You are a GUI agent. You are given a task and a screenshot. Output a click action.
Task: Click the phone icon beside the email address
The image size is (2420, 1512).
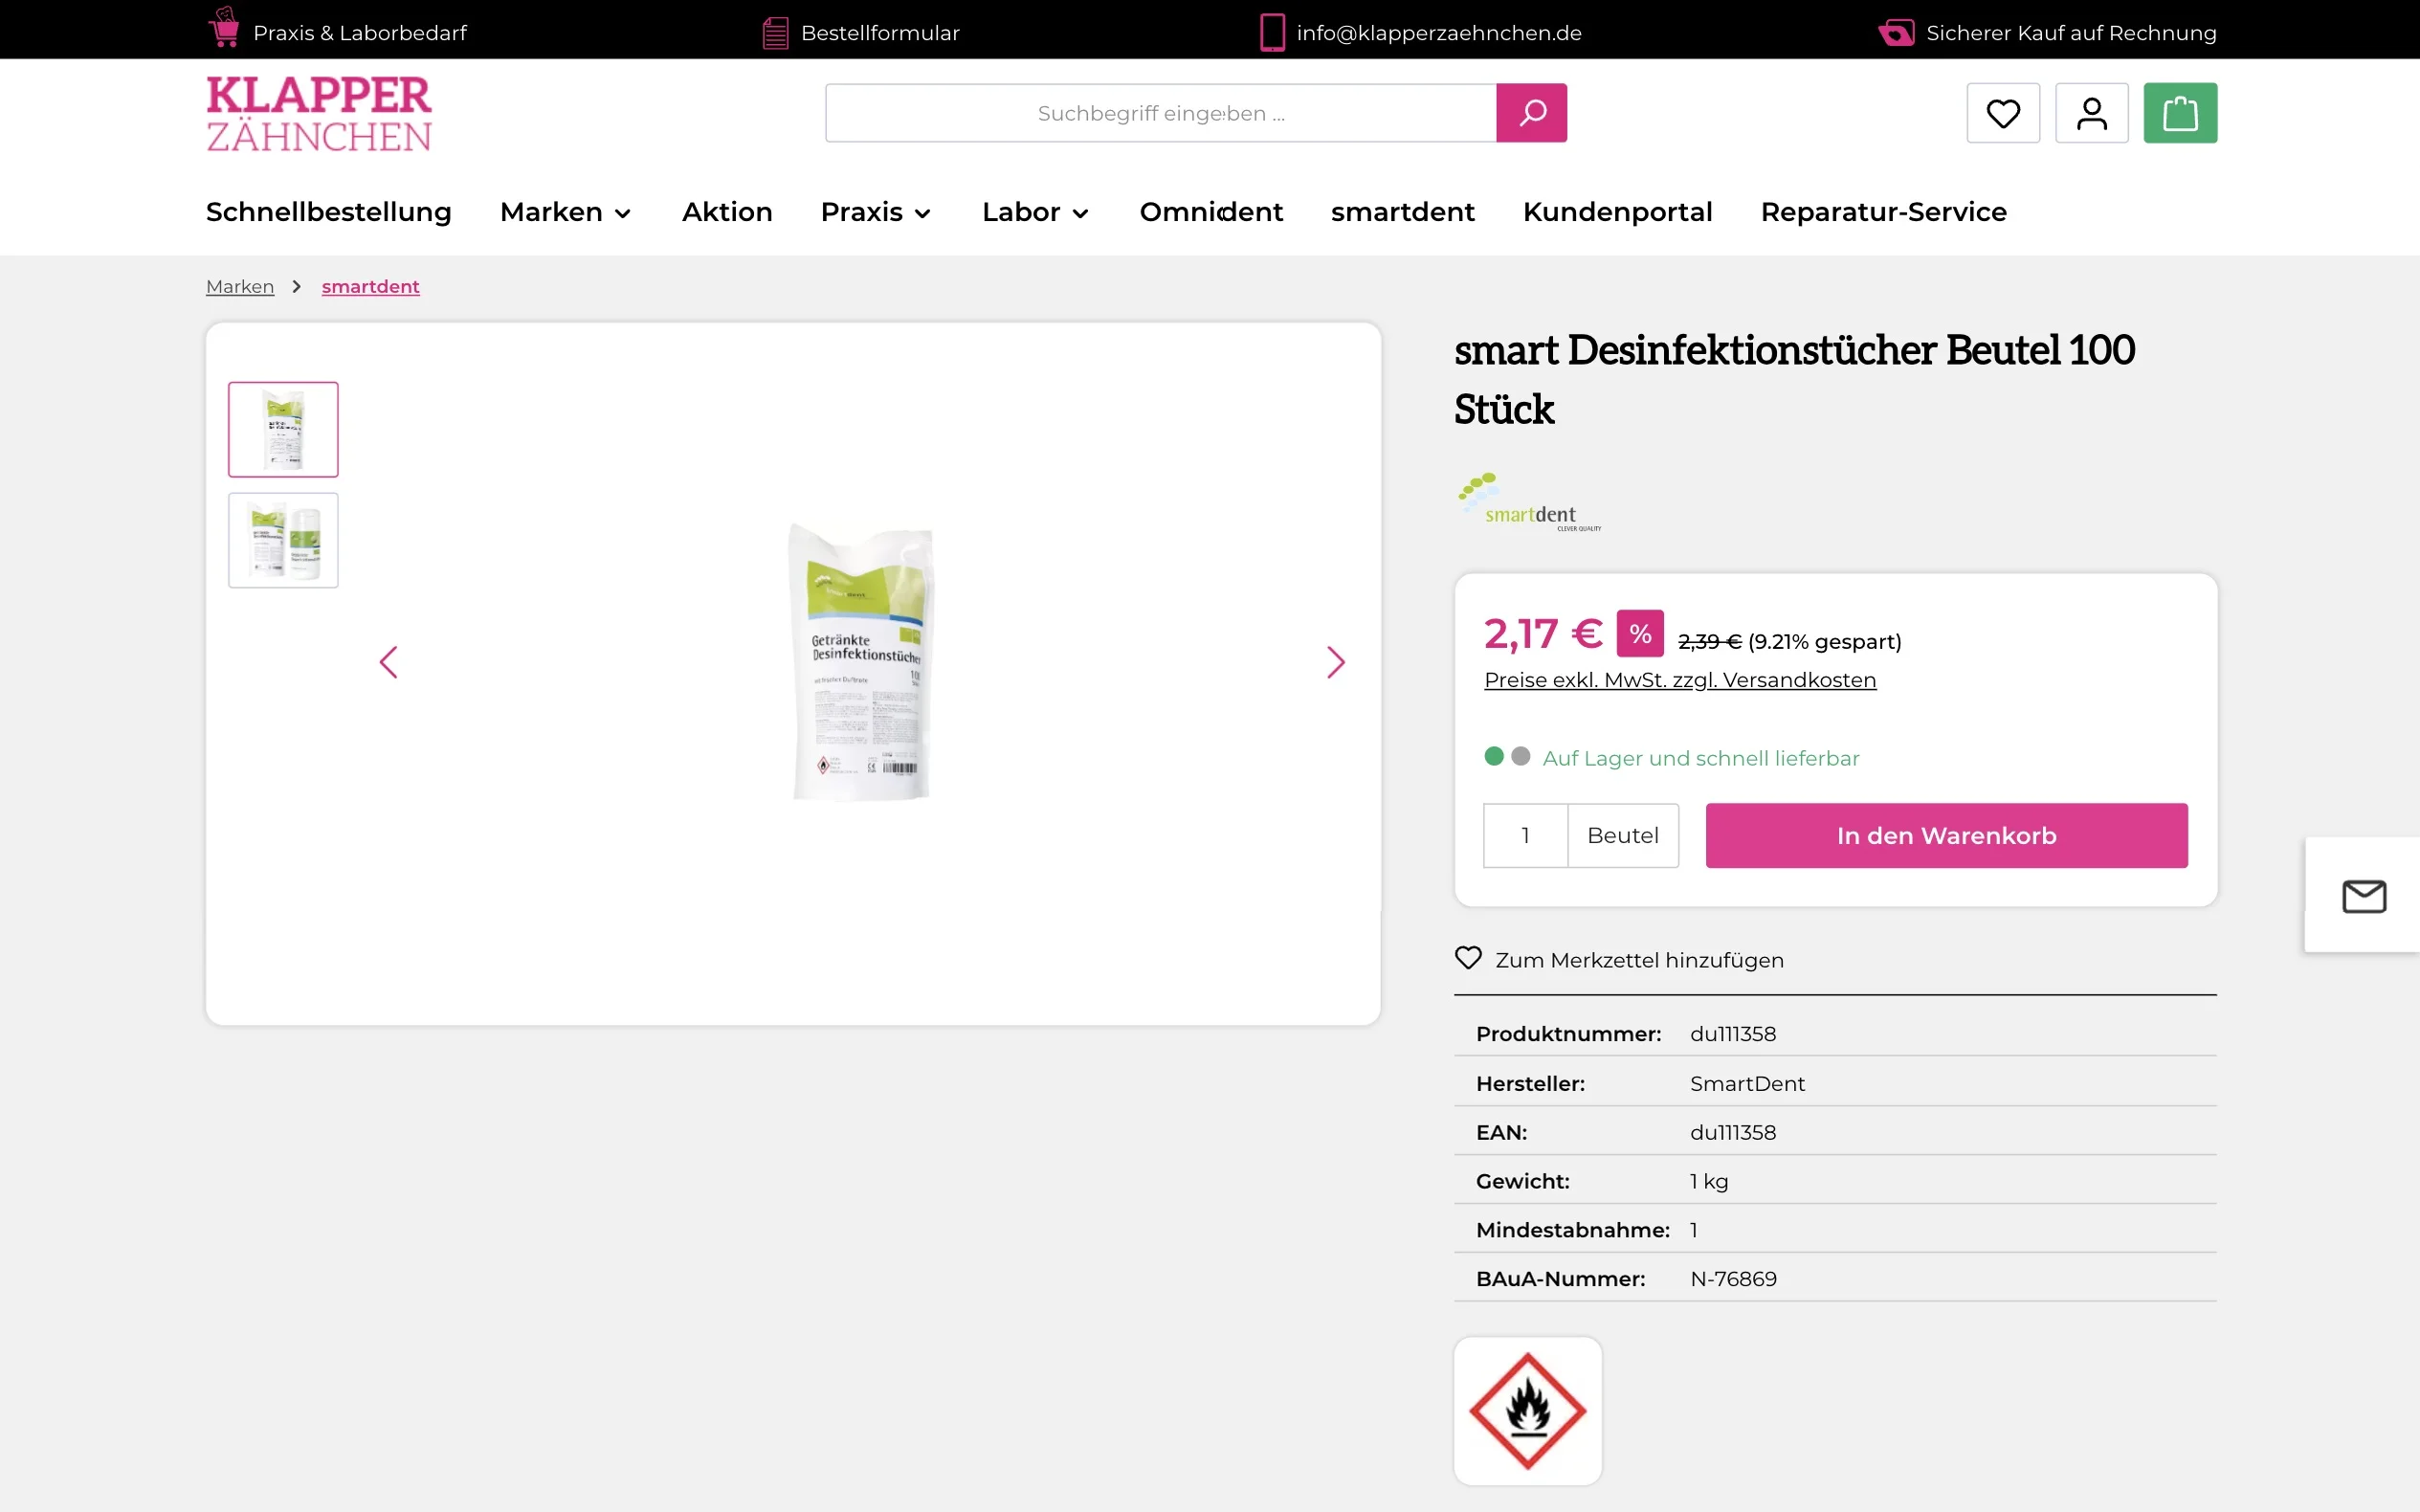coord(1272,32)
